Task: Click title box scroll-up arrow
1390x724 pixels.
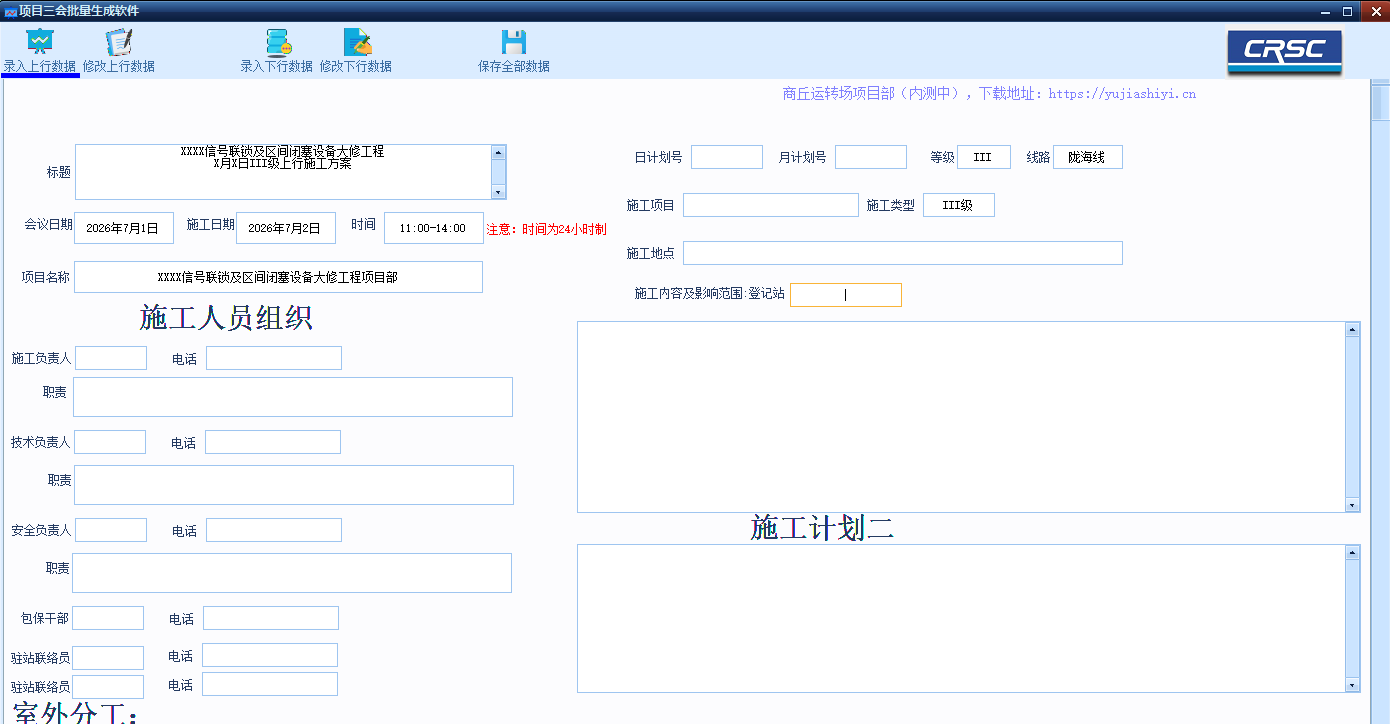Action: (x=498, y=152)
